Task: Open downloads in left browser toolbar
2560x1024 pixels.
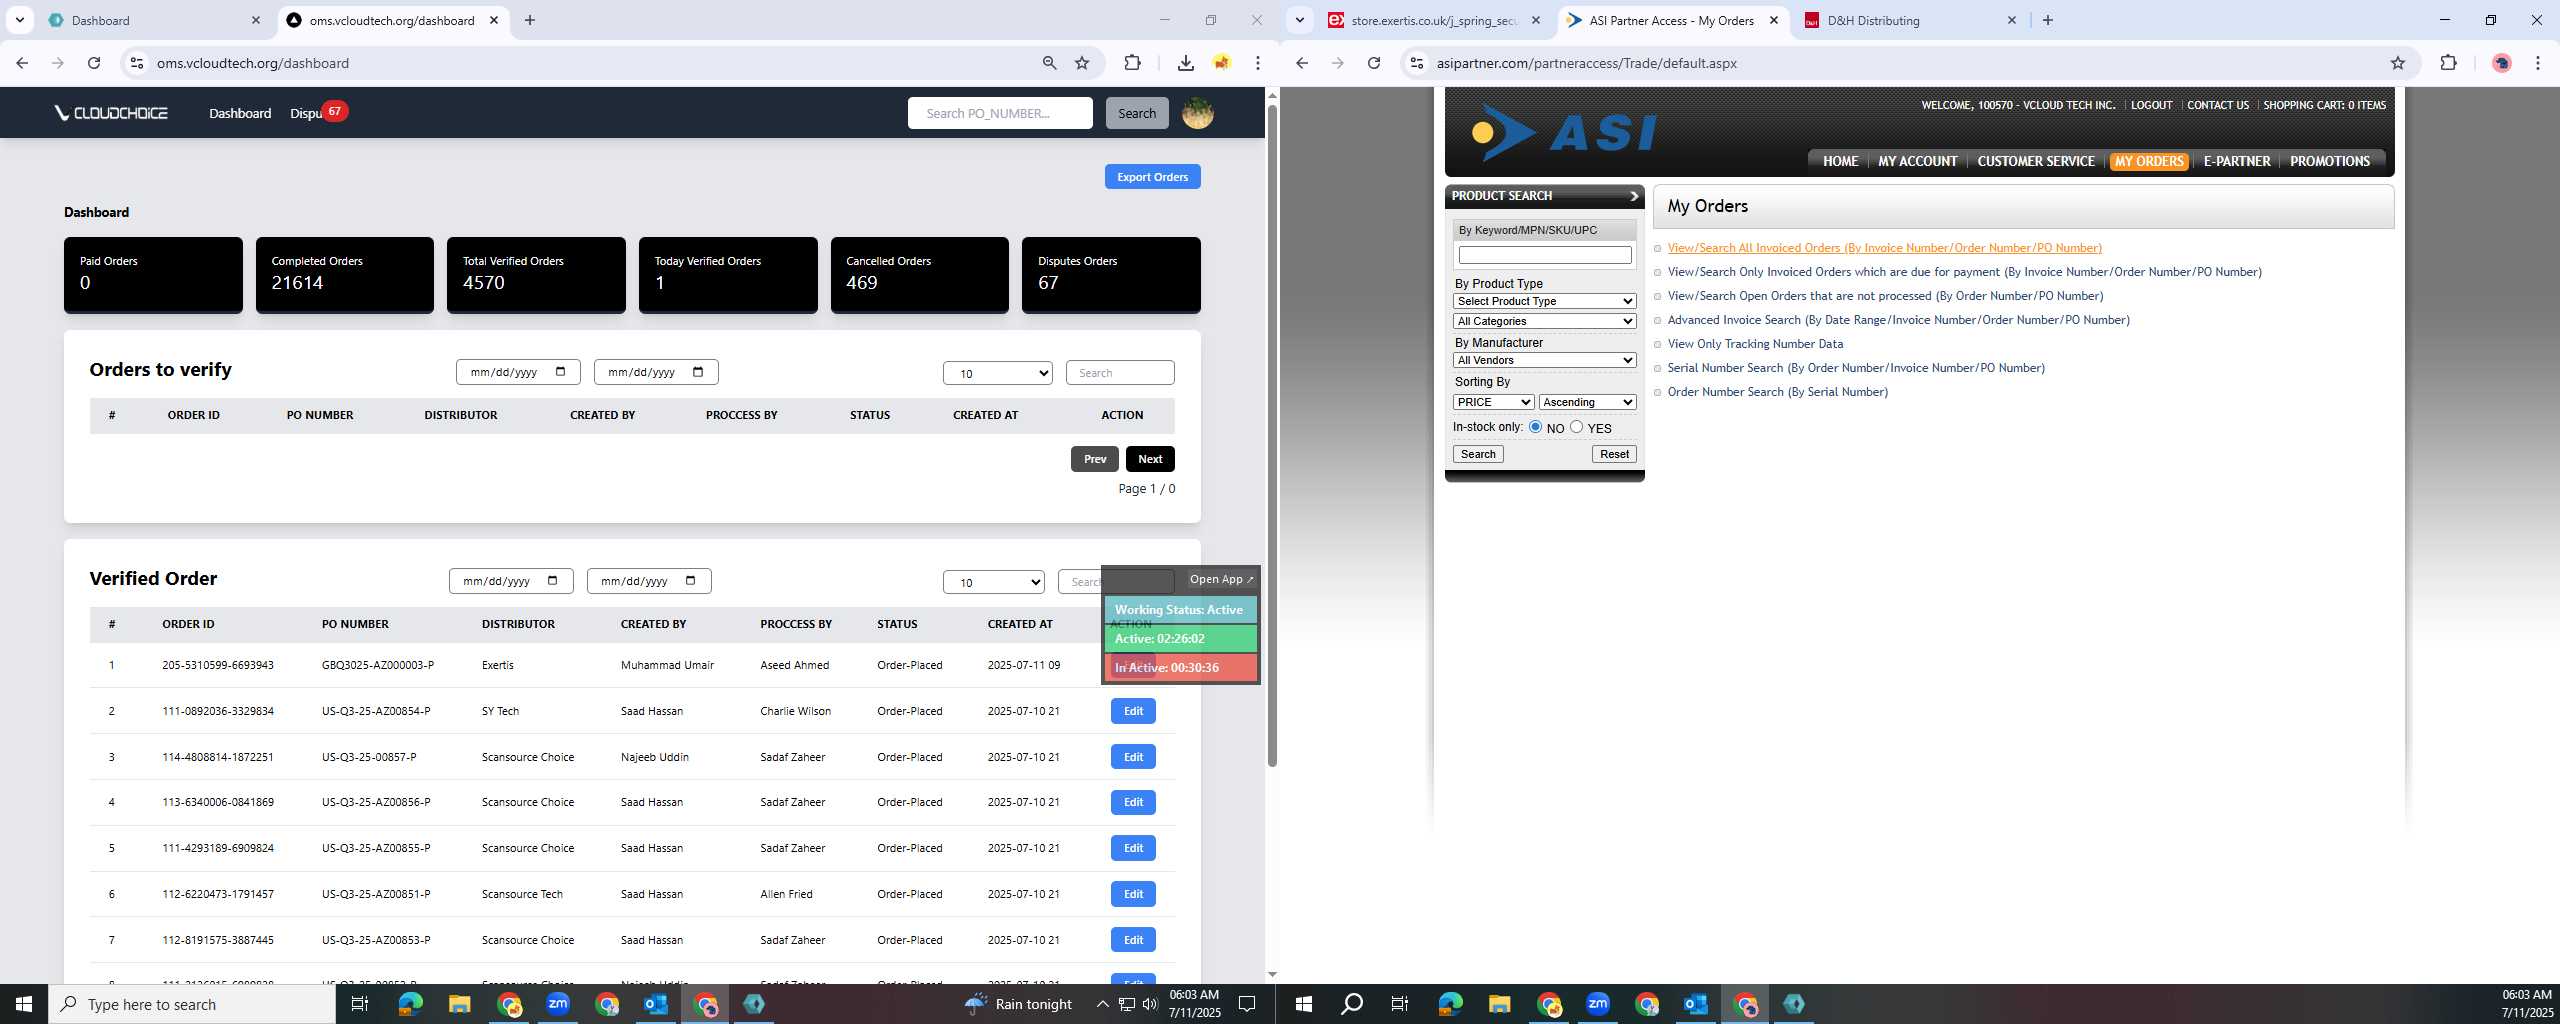Action: [x=1185, y=63]
